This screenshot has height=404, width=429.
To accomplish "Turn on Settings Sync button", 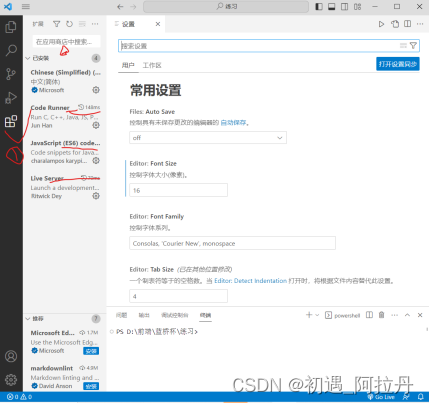I will [398, 64].
